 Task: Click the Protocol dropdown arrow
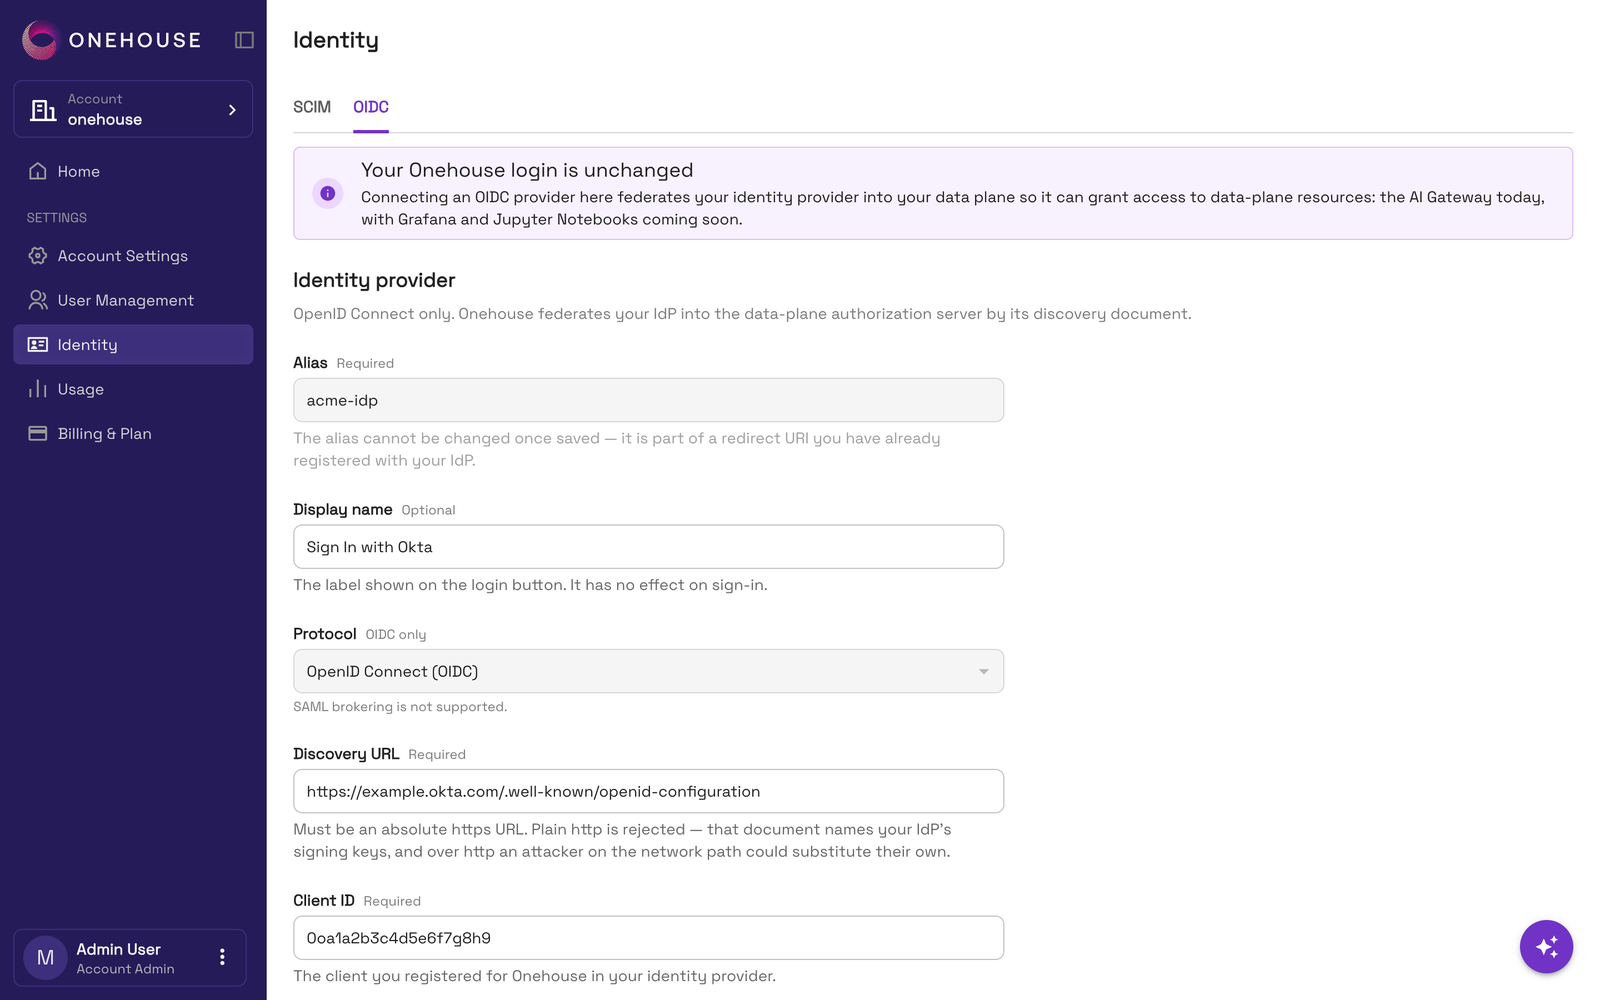pyautogui.click(x=984, y=672)
